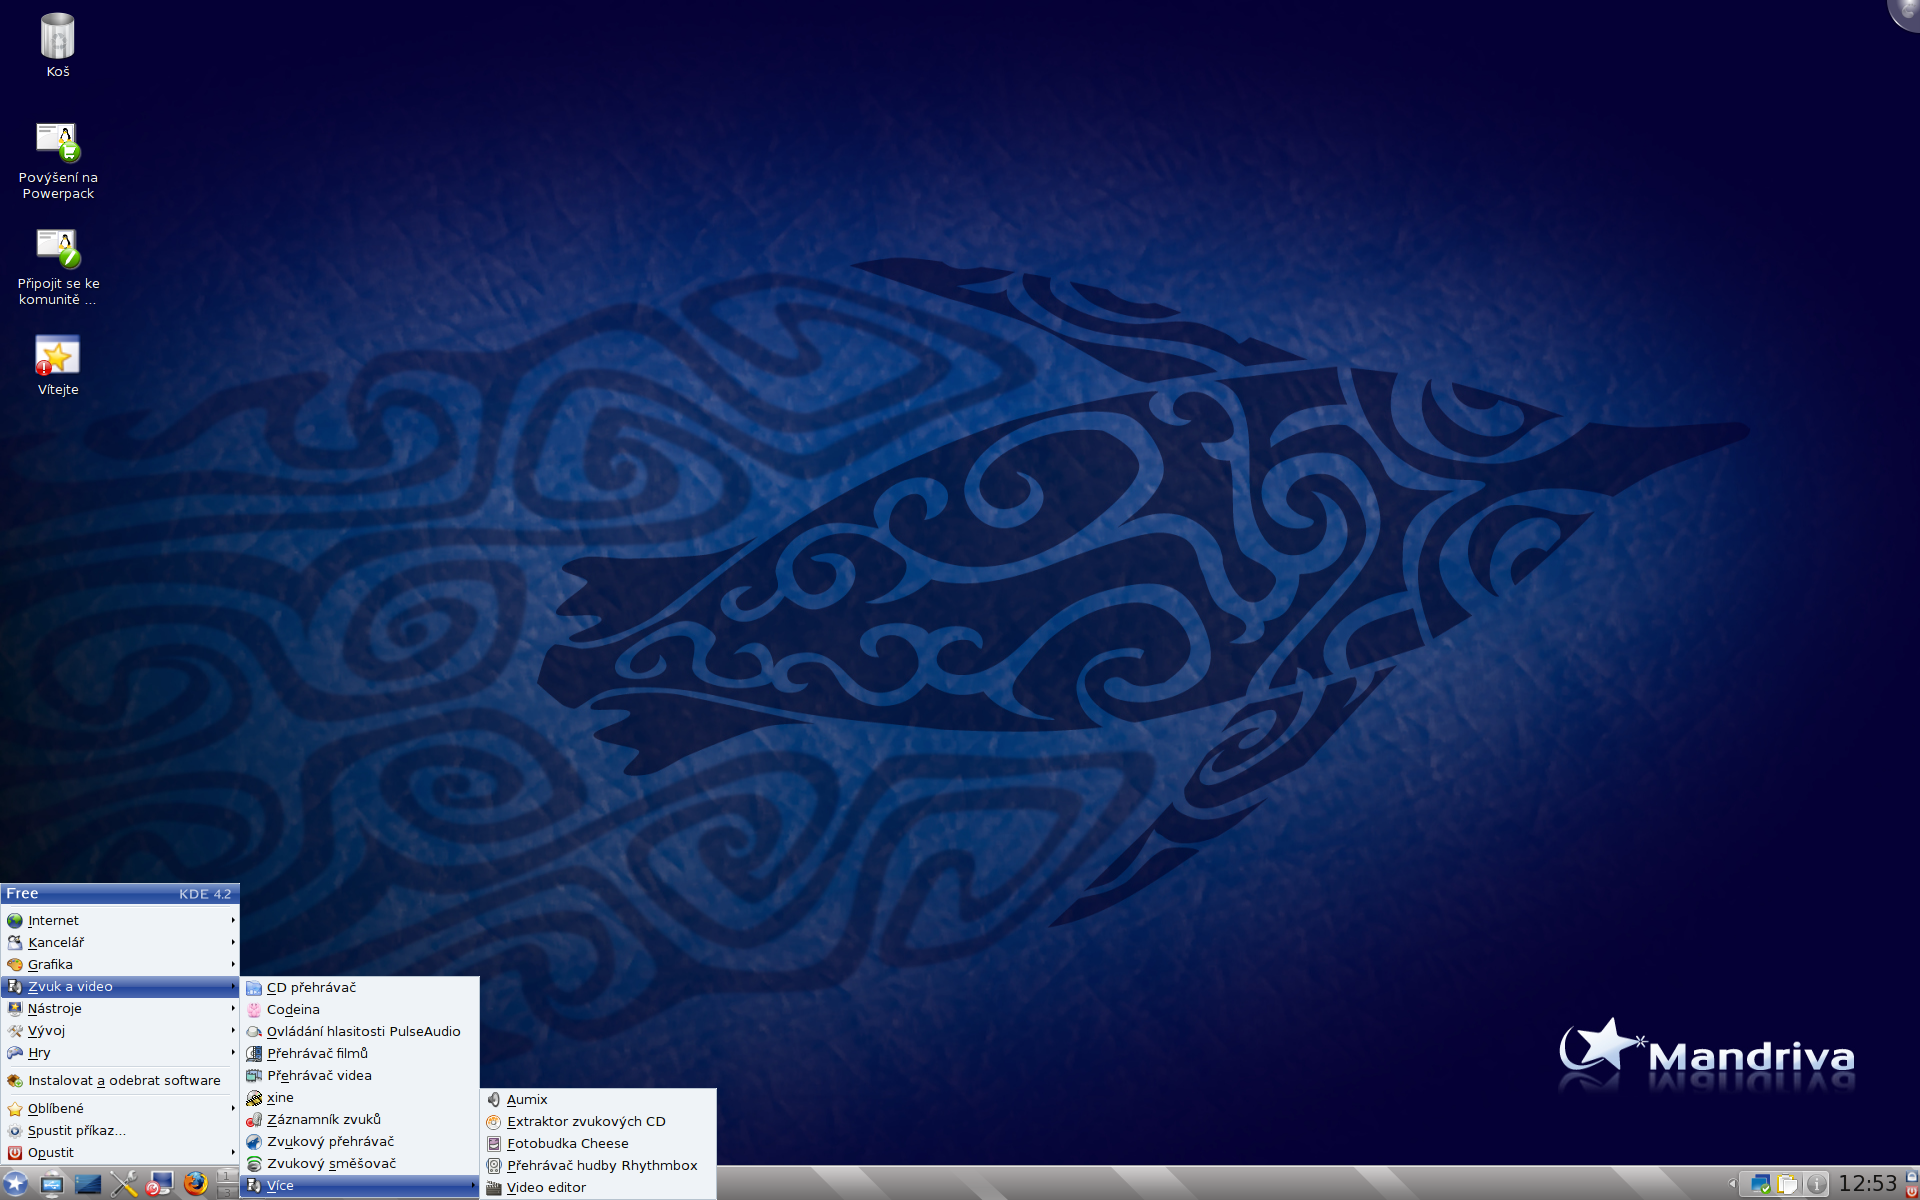Expand hidden system tray icons arrow

1733,1184
